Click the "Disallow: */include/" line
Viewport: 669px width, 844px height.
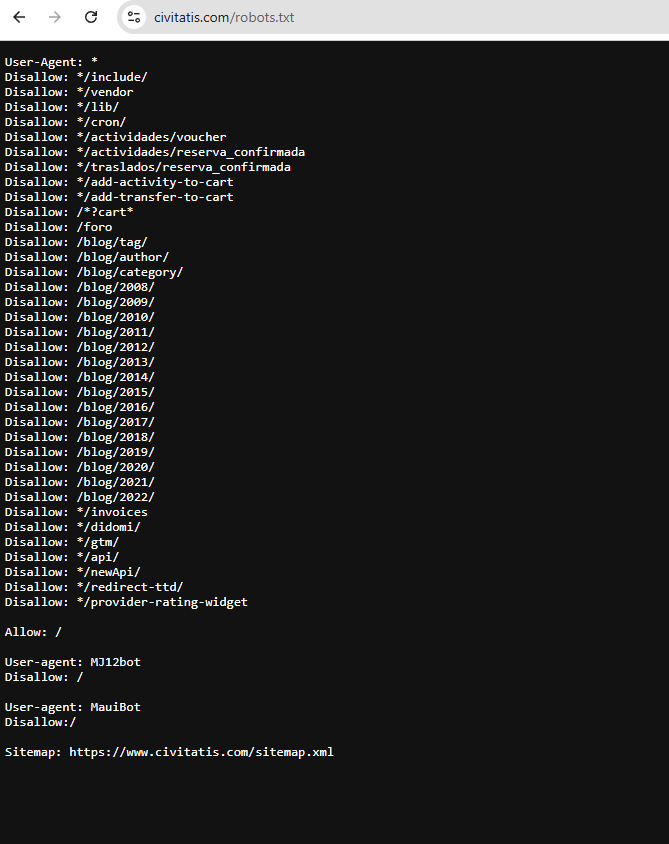coord(76,77)
